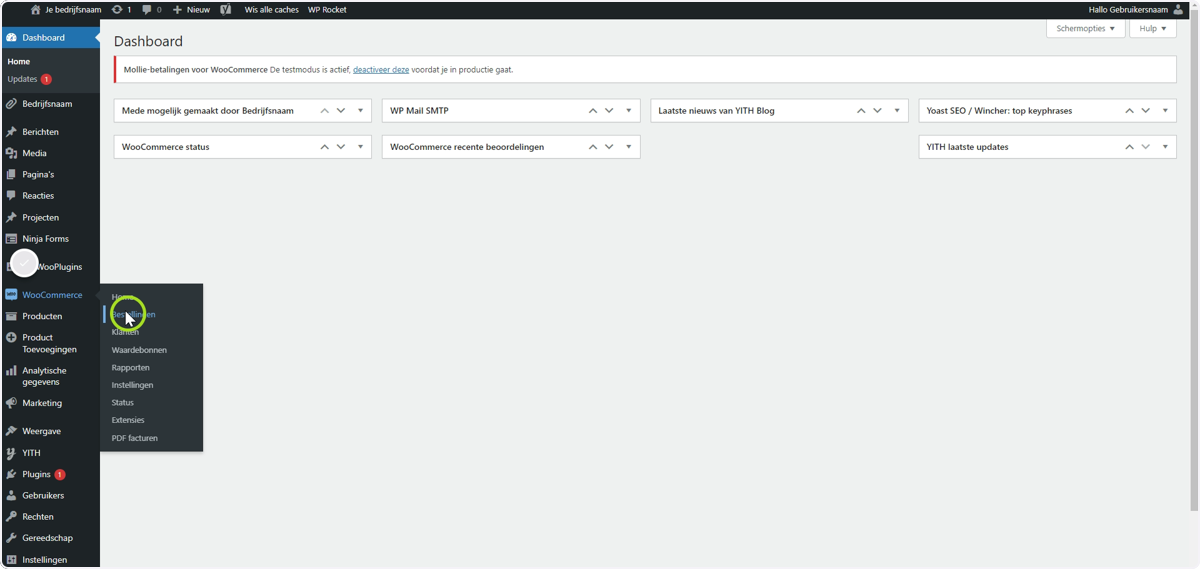The width and height of the screenshot is (1200, 569).
Task: Move Yoast SEO / Wincher widget up
Action: [1130, 110]
